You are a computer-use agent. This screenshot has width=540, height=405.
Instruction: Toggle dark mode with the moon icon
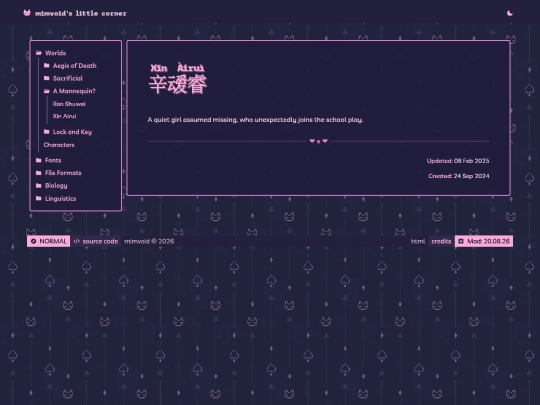510,13
